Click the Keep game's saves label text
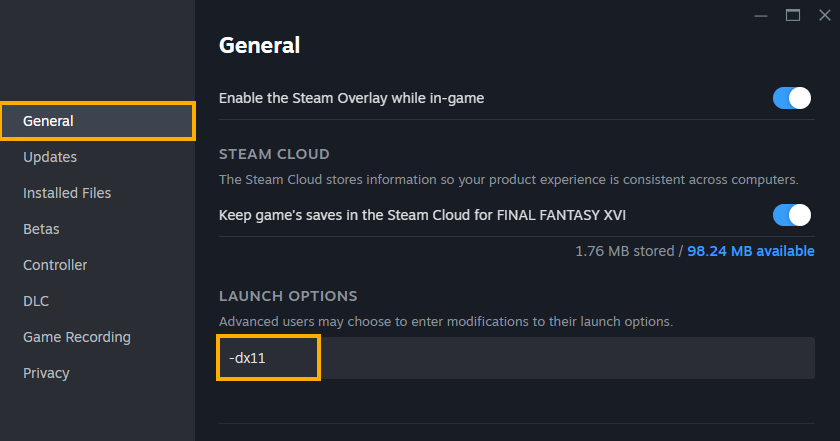The image size is (840, 441). [x=422, y=215]
